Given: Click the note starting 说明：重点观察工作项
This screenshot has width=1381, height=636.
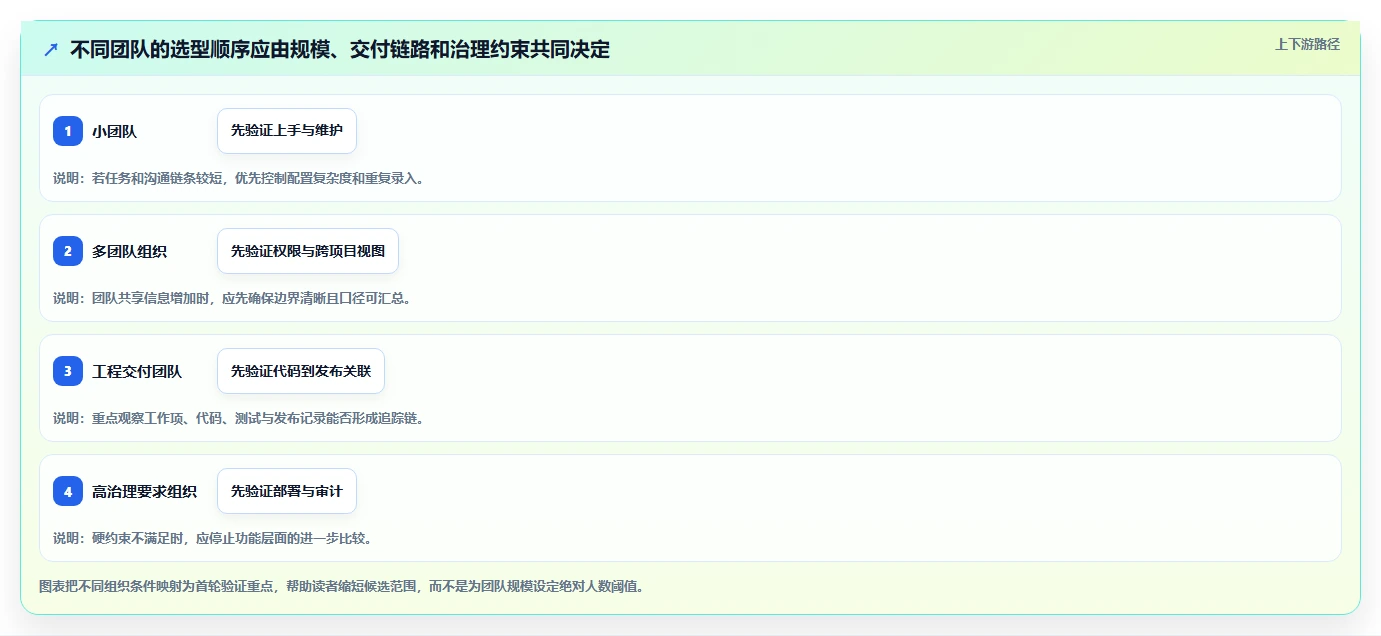Looking at the screenshot, I should pyautogui.click(x=238, y=418).
